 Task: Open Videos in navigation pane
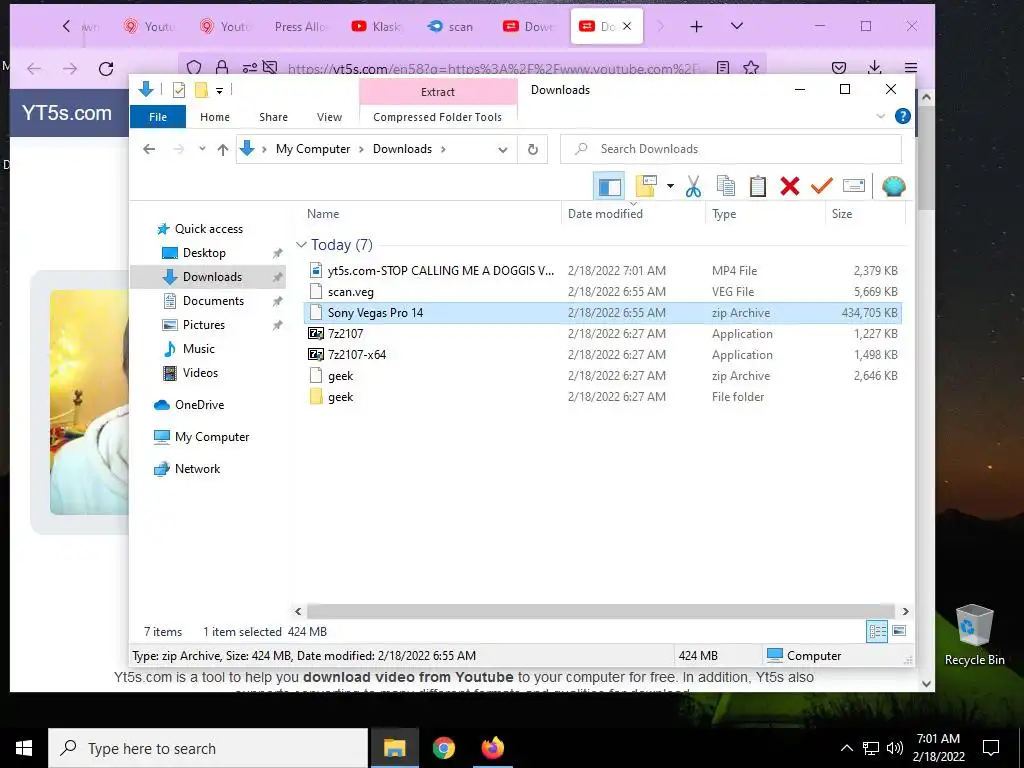200,373
